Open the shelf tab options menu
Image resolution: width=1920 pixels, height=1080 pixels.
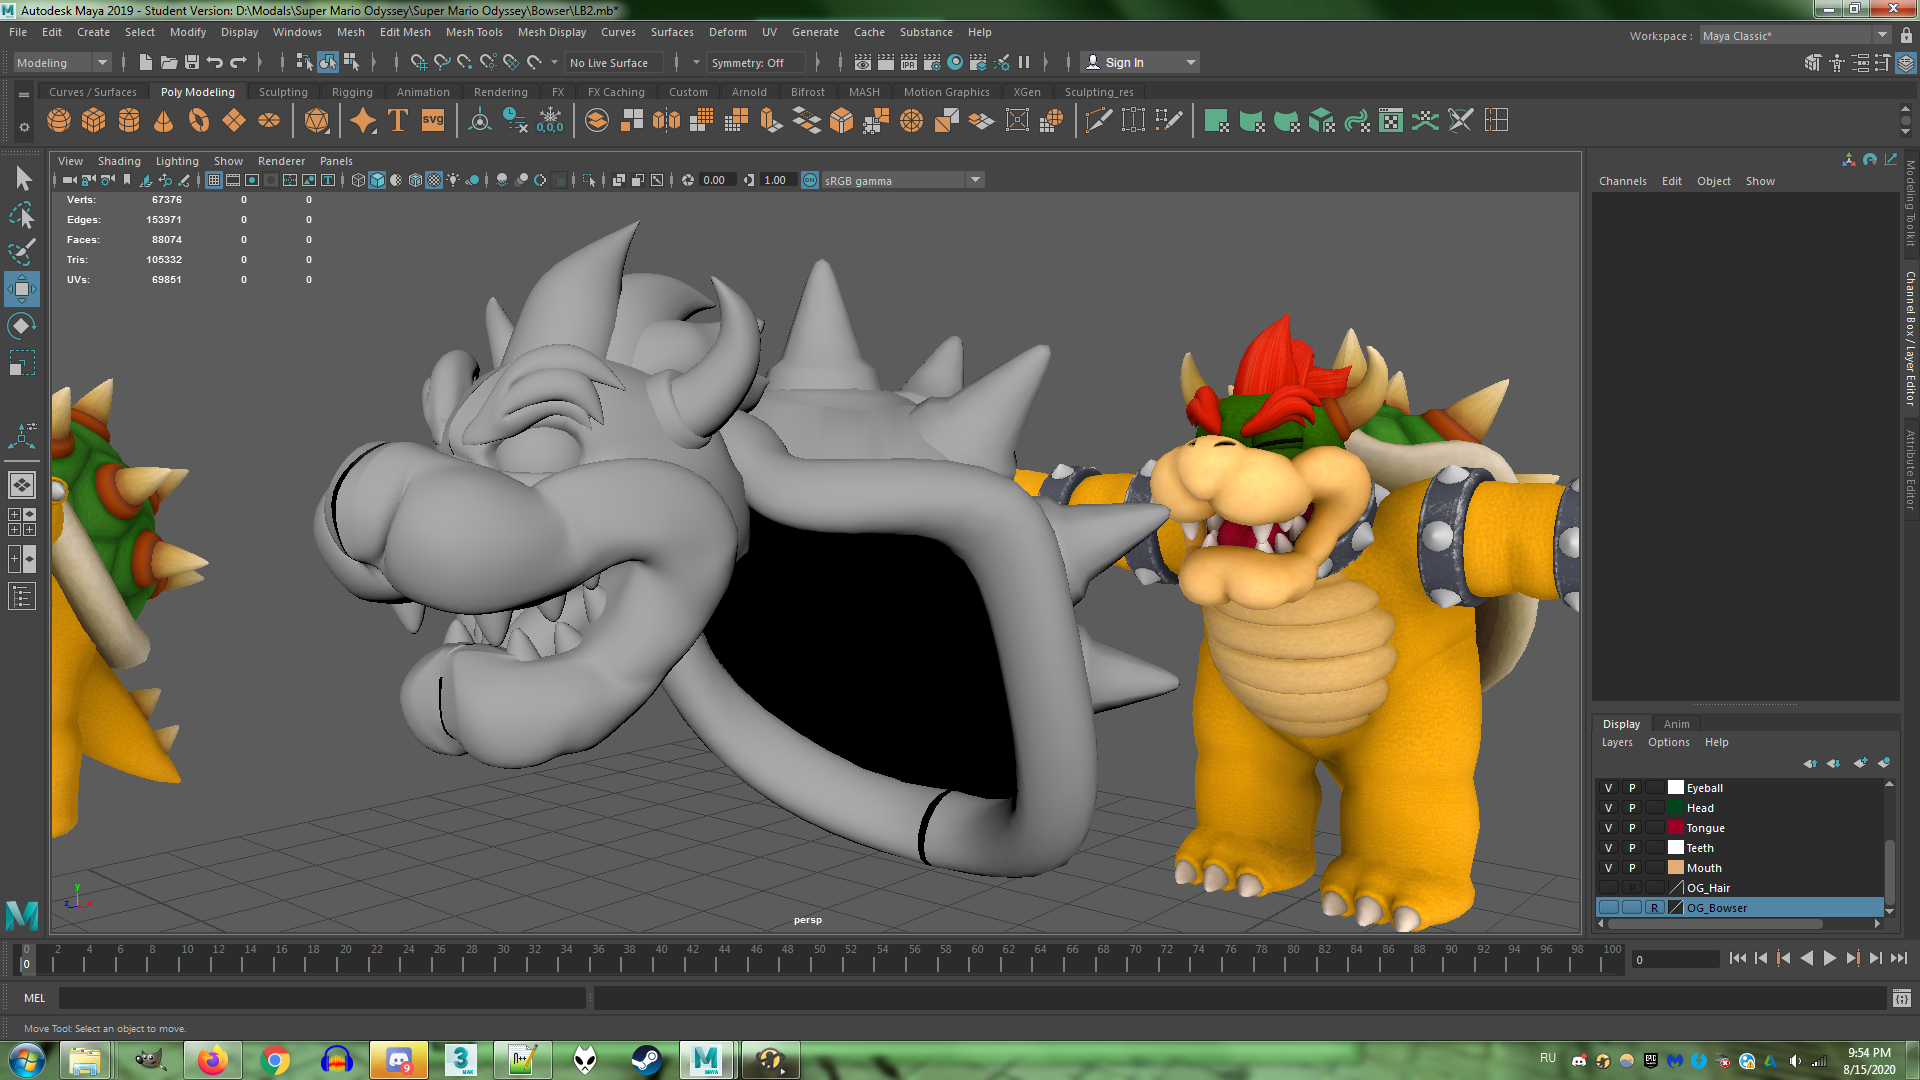24,127
